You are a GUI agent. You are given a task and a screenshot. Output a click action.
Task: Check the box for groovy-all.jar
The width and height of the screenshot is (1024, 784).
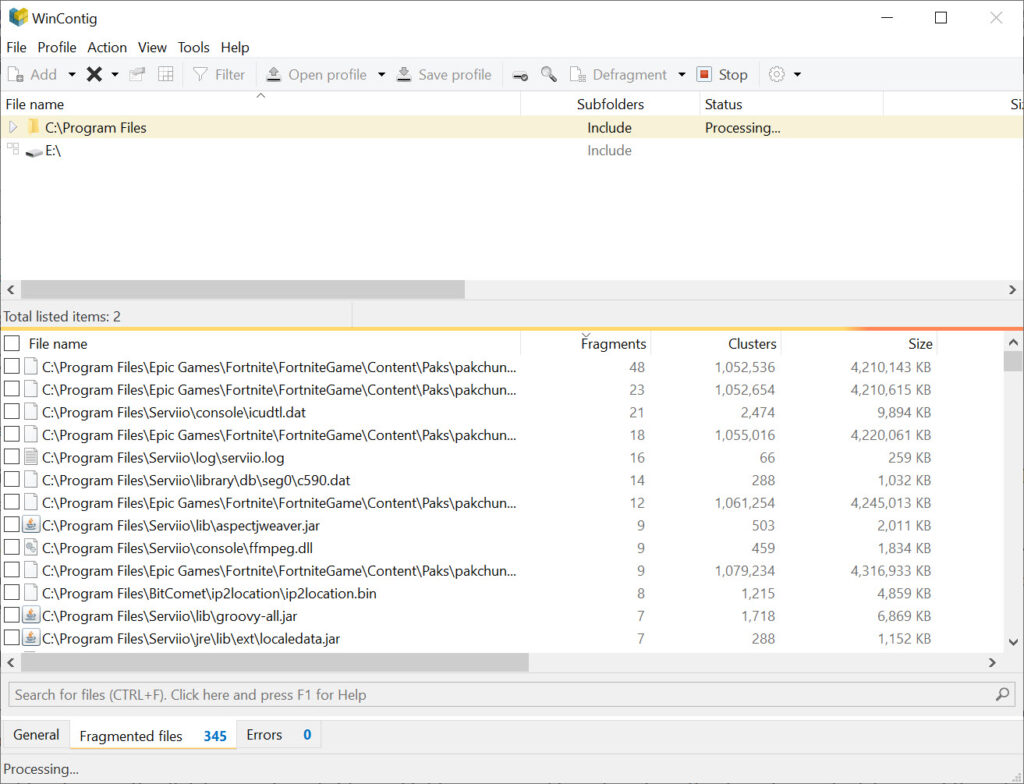coord(12,616)
